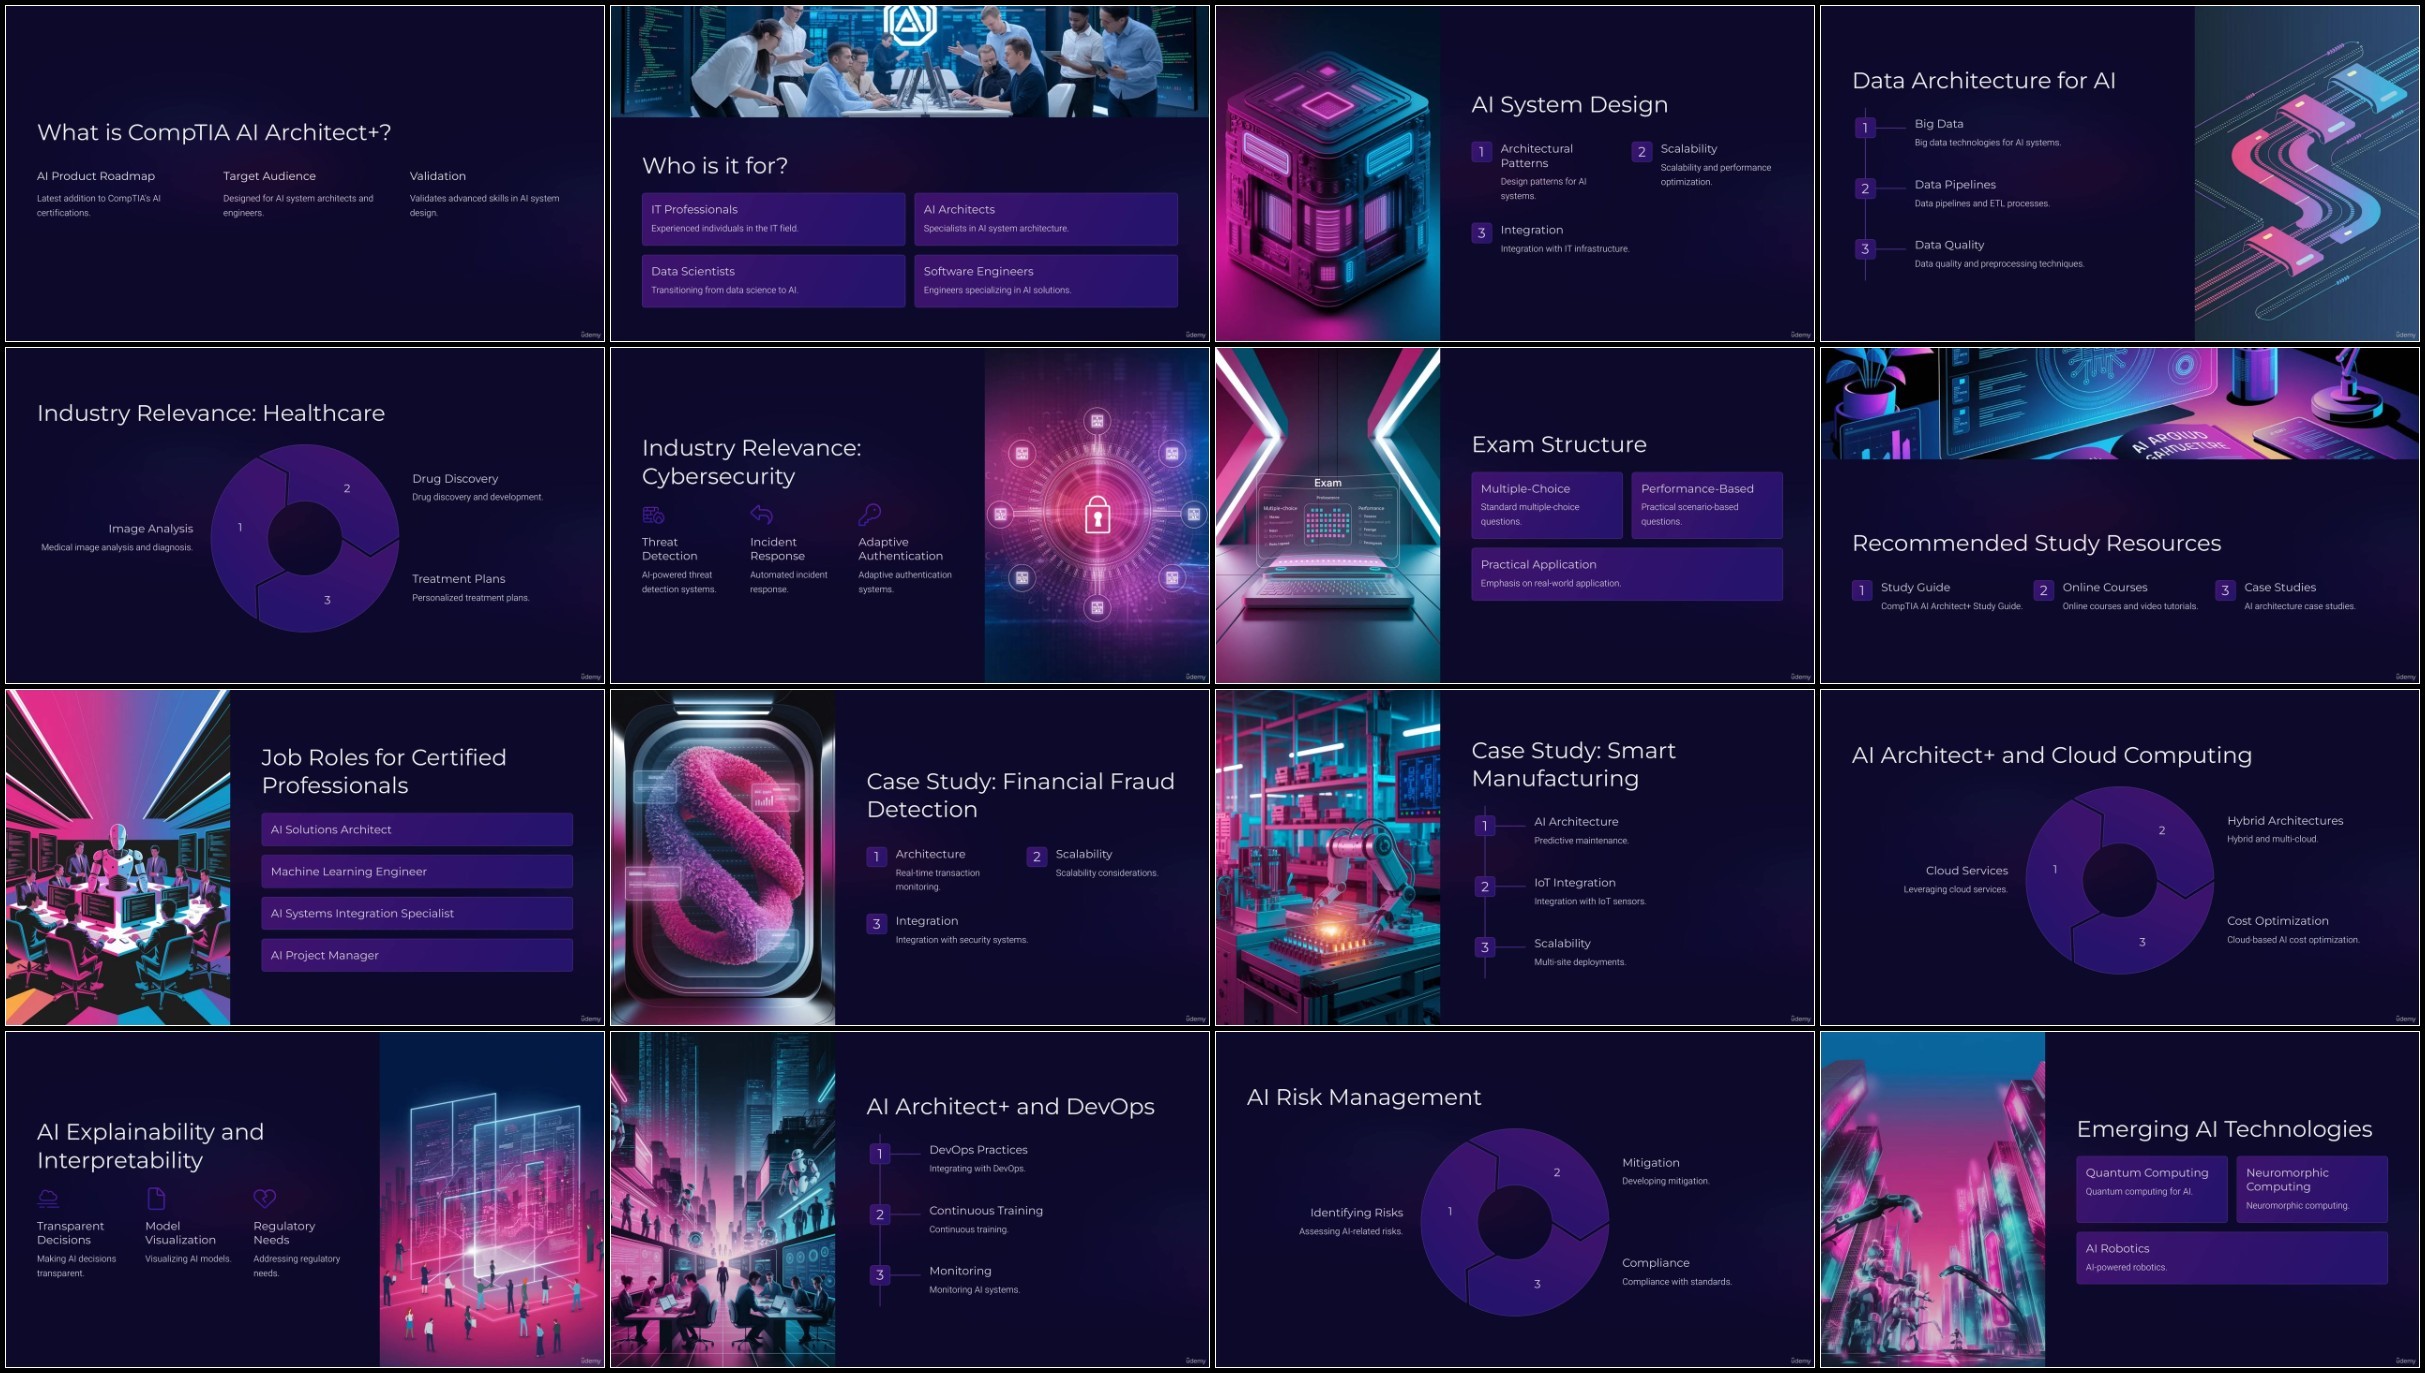Screen dimensions: 2425x1373
Task: Click the pipeline illustration on Data Architecture slide
Action: coord(2306,174)
